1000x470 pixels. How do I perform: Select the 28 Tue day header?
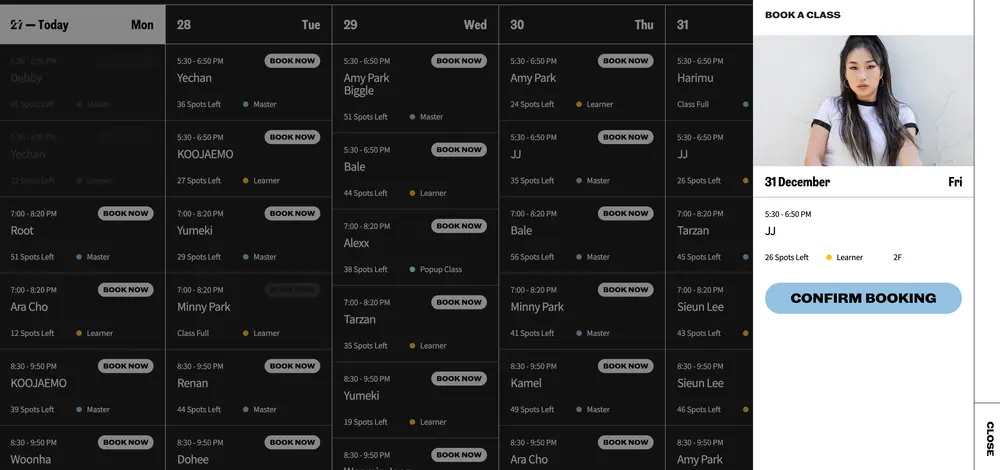[249, 25]
